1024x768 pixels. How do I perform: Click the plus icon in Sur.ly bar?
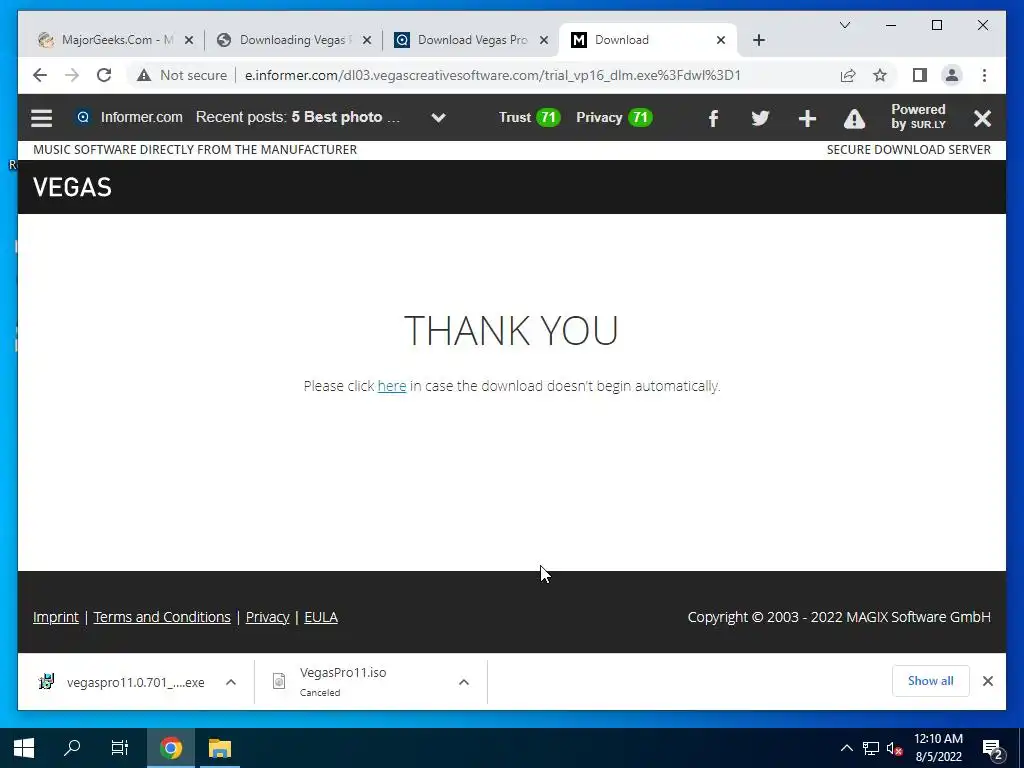807,118
